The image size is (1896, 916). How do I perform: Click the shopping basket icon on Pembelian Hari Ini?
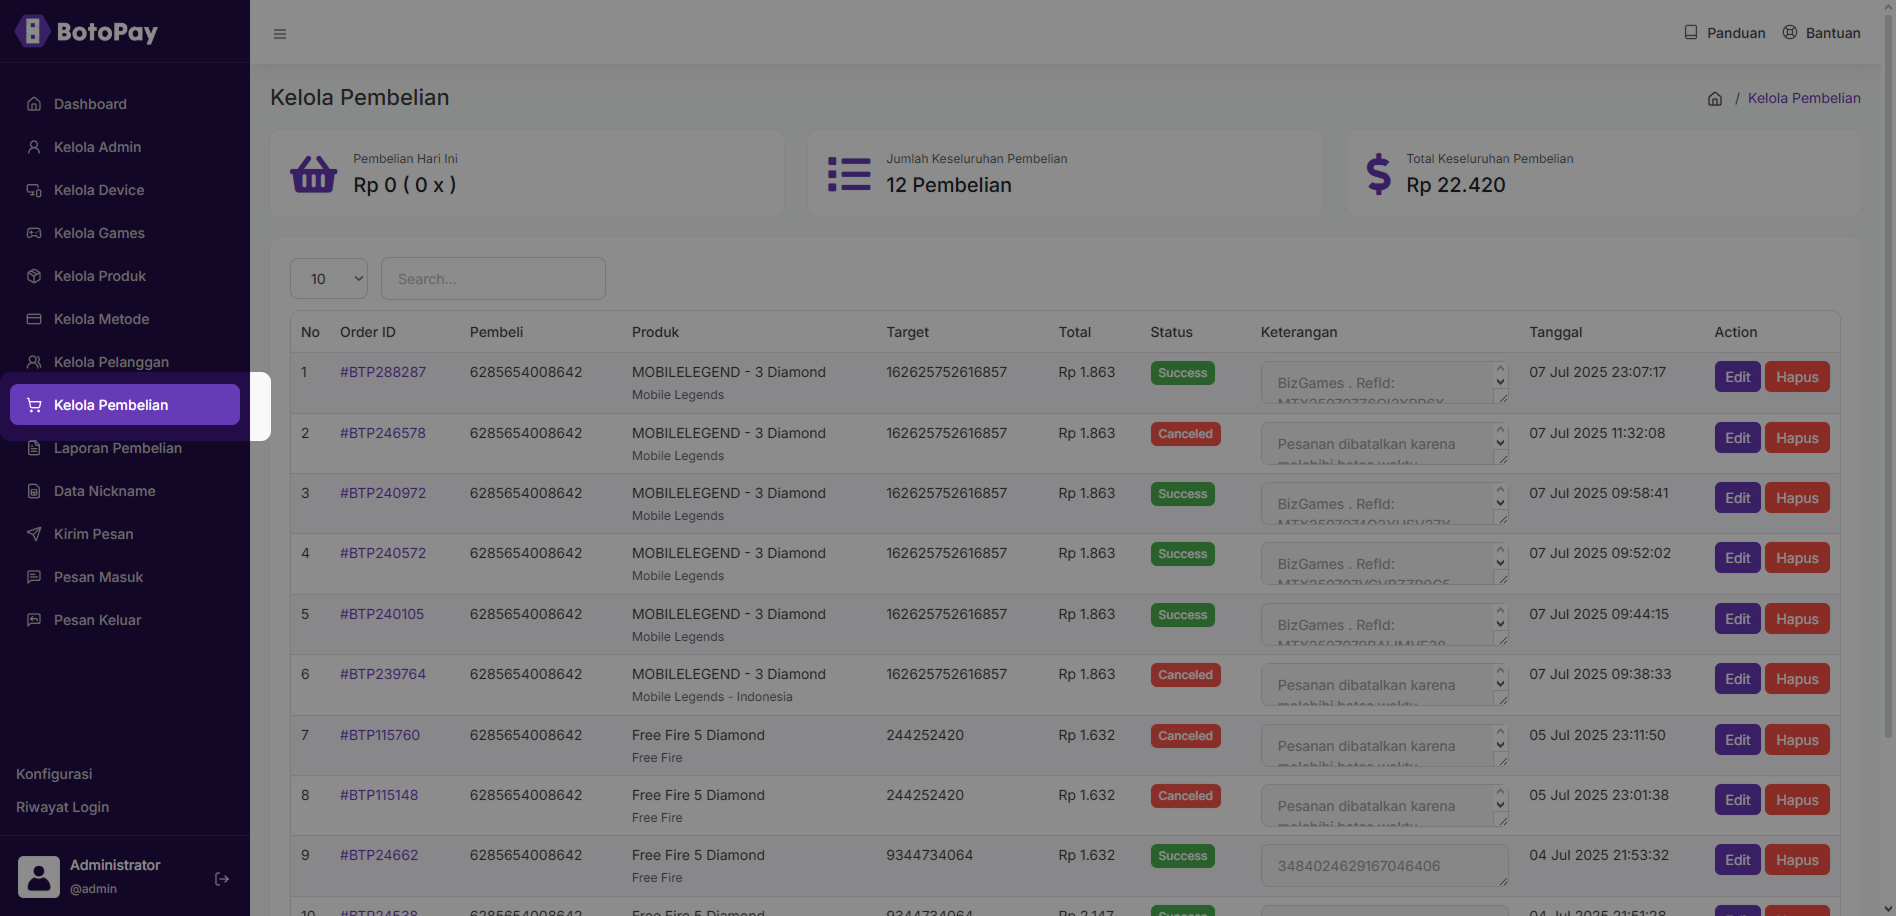coord(313,174)
